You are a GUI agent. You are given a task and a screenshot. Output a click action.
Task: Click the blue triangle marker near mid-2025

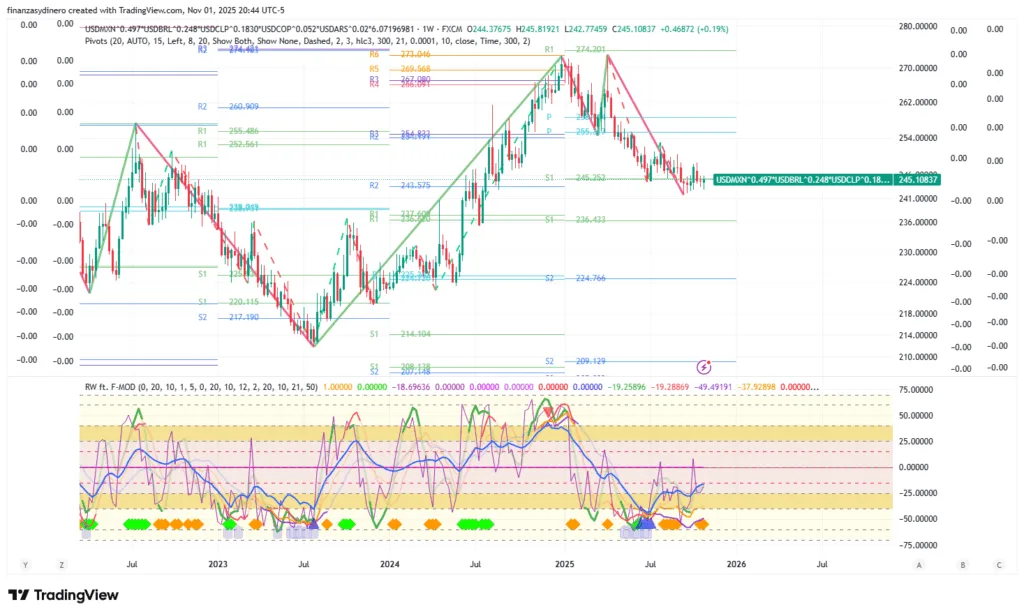pos(645,522)
